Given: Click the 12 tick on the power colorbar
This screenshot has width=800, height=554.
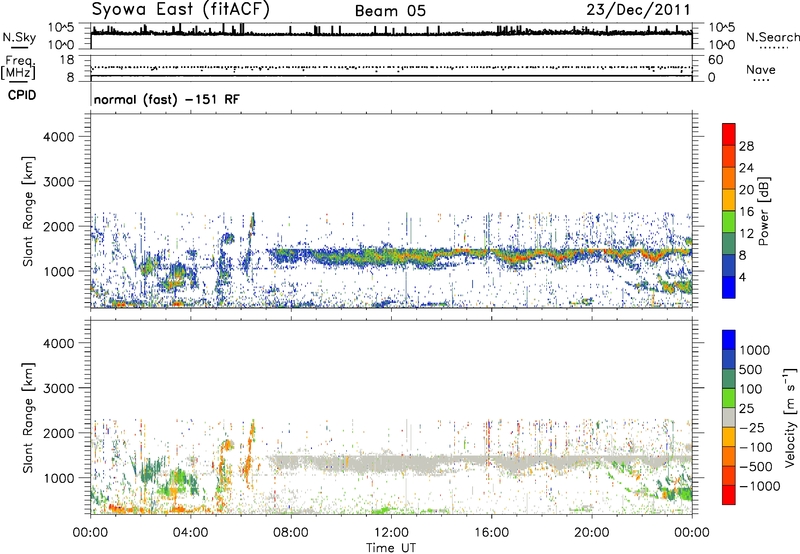Looking at the screenshot, I should coord(746,234).
